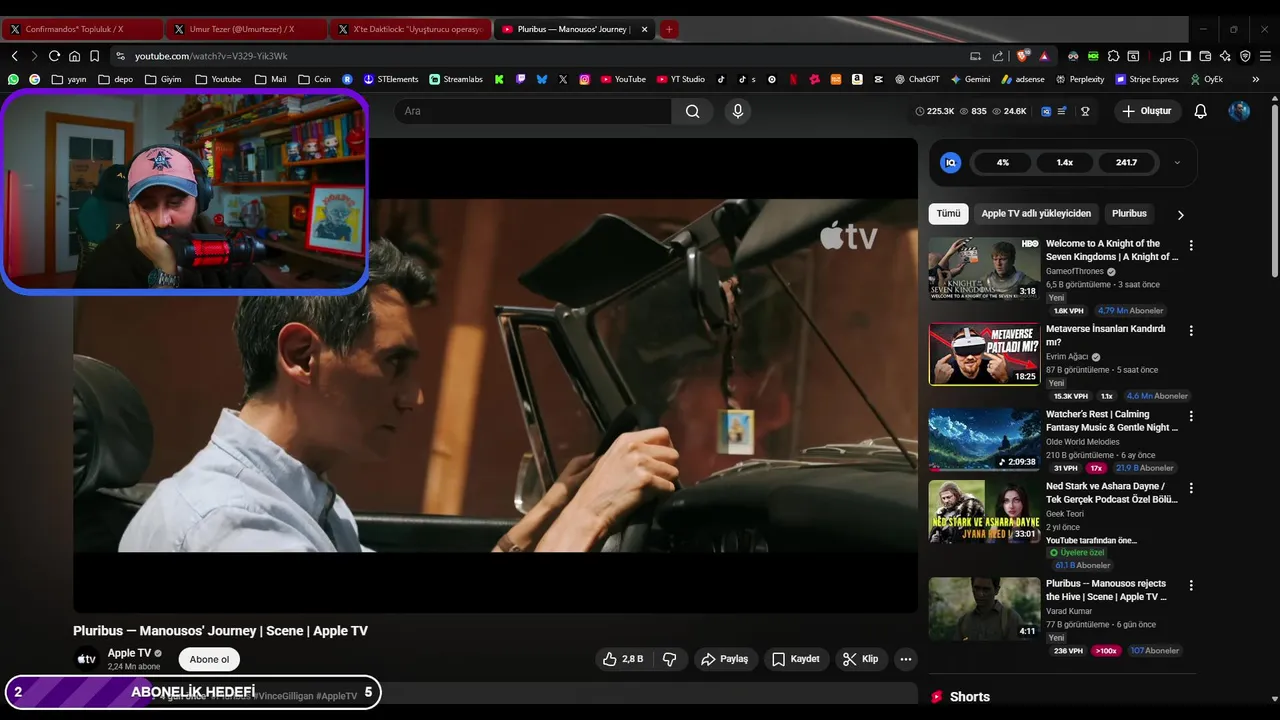Screen dimensions: 1280x720
Task: Open a new browser tab
Action: pyautogui.click(x=669, y=29)
